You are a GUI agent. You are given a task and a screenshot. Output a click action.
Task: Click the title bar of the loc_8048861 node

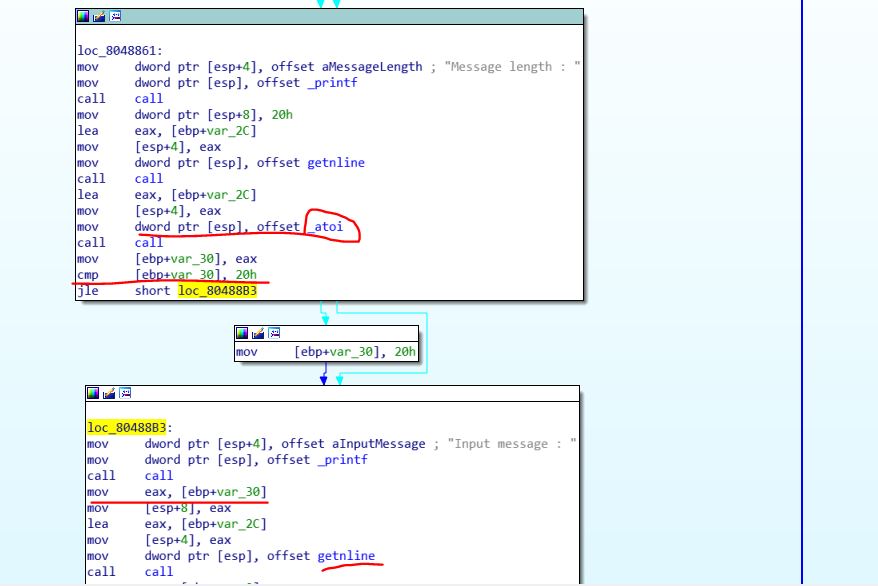[x=329, y=16]
